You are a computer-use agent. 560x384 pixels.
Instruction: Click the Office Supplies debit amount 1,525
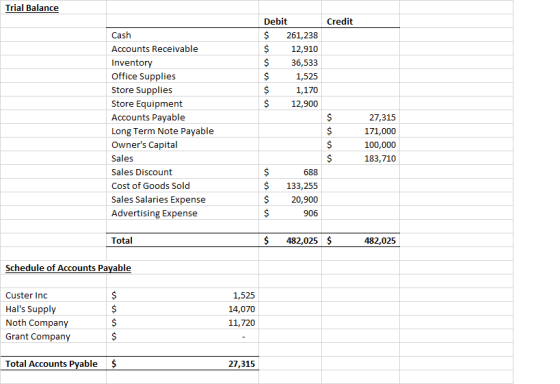pos(307,76)
